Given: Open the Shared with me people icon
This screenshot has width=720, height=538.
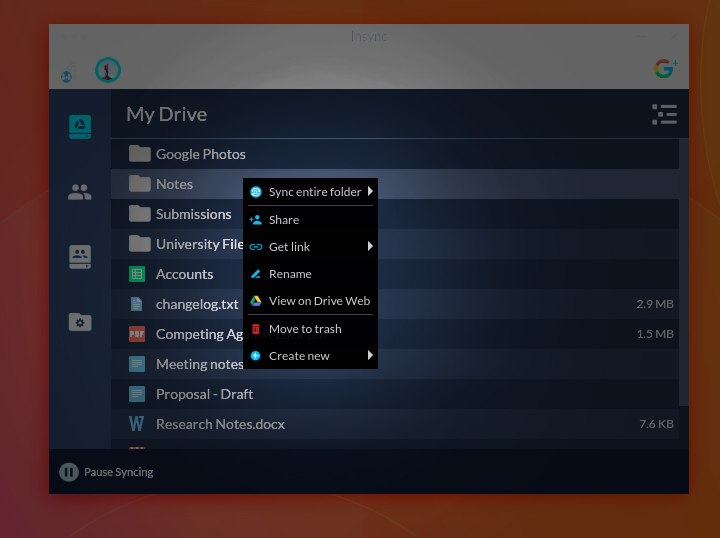Looking at the screenshot, I should click(x=80, y=192).
